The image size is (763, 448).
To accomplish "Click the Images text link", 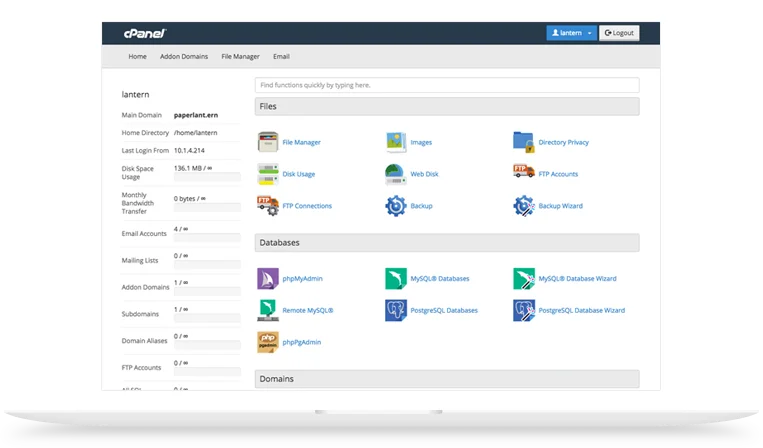I will (421, 143).
